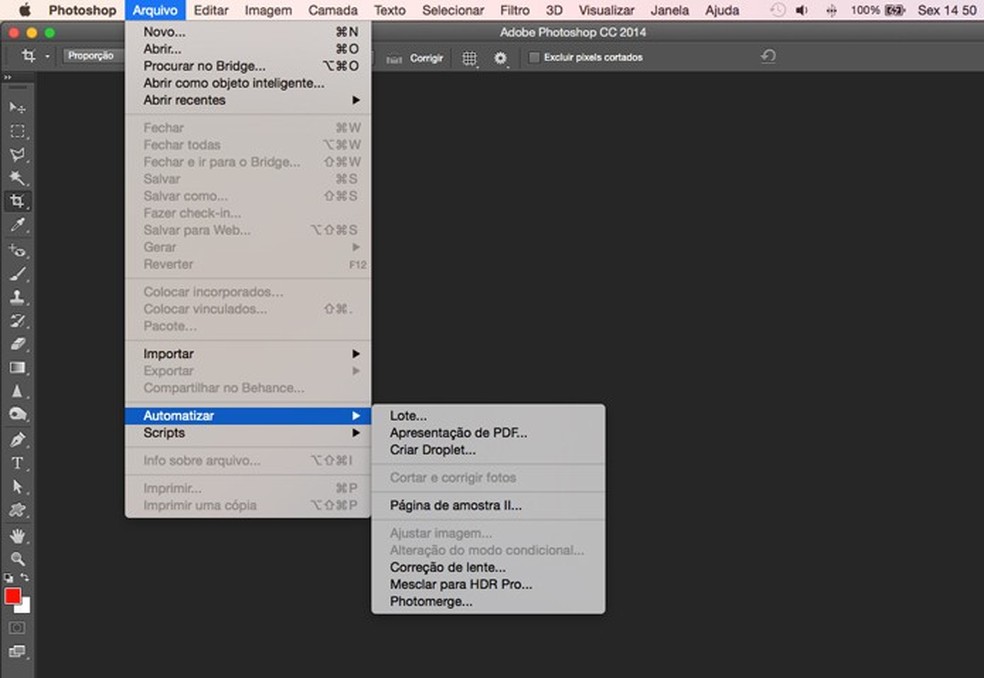This screenshot has width=984, height=678.
Task: Select the Eraser tool
Action: pos(17,344)
